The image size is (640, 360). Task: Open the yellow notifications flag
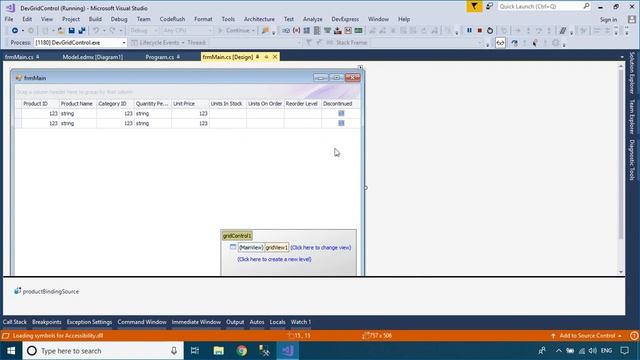point(474,6)
